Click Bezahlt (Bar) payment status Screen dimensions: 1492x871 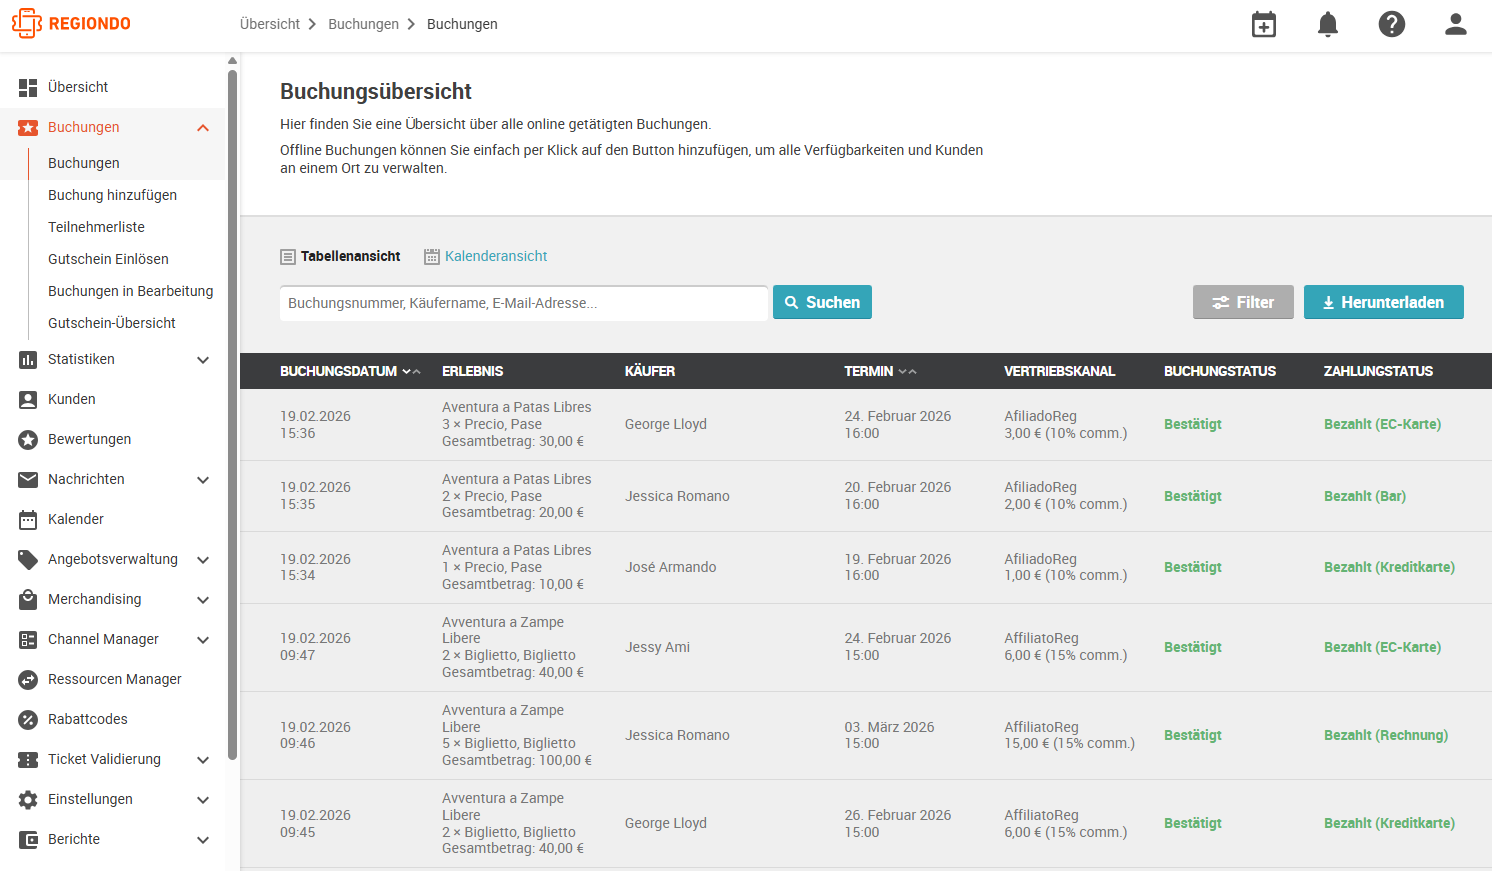(x=1364, y=496)
